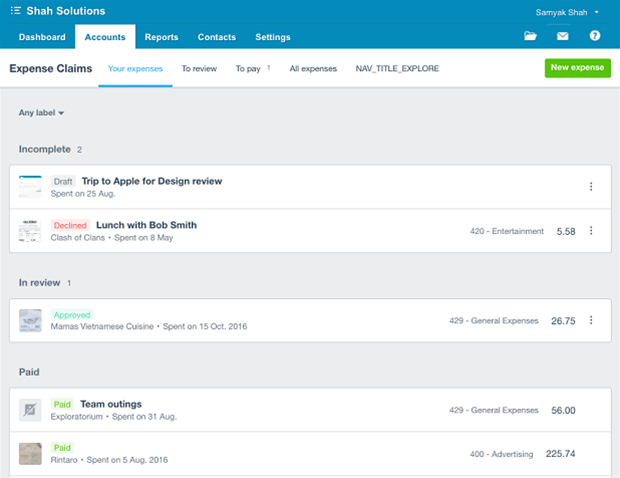Open the help question mark icon

coord(595,36)
